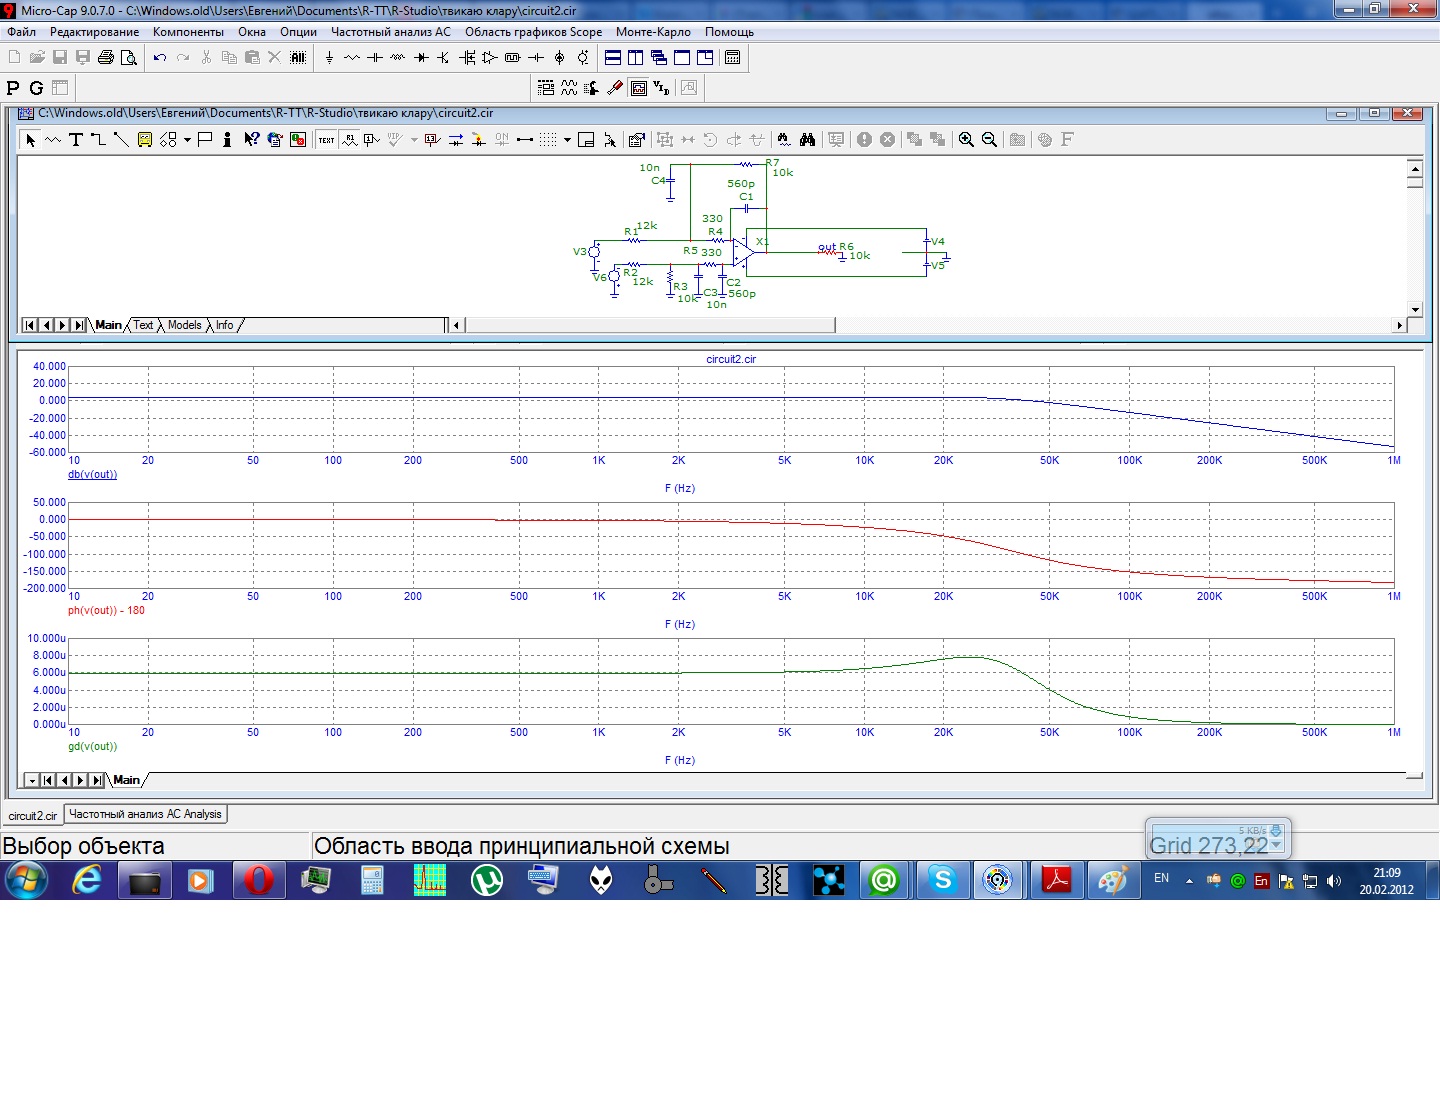The width and height of the screenshot is (1440, 1111).
Task: Pick the battery component icon
Action: coord(536,58)
